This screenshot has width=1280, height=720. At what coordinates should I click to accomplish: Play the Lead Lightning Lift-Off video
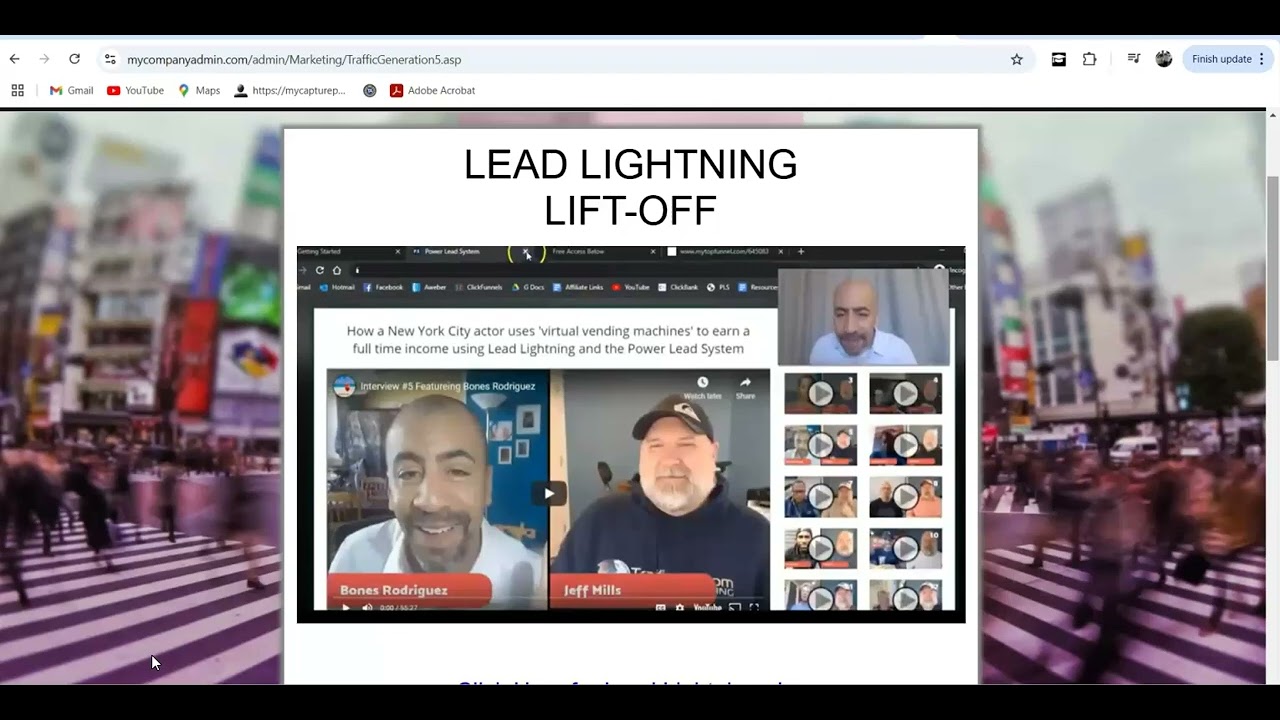pyautogui.click(x=548, y=493)
